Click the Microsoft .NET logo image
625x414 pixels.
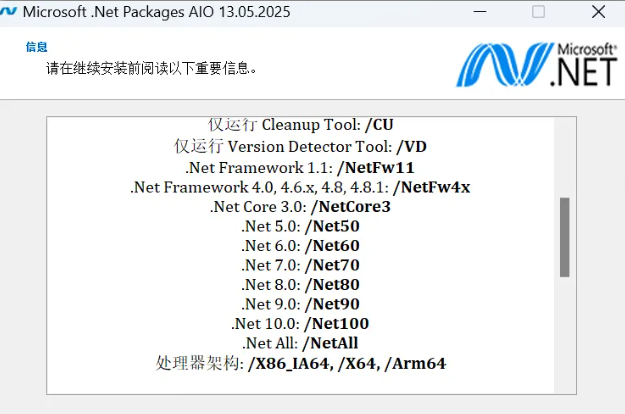point(537,64)
